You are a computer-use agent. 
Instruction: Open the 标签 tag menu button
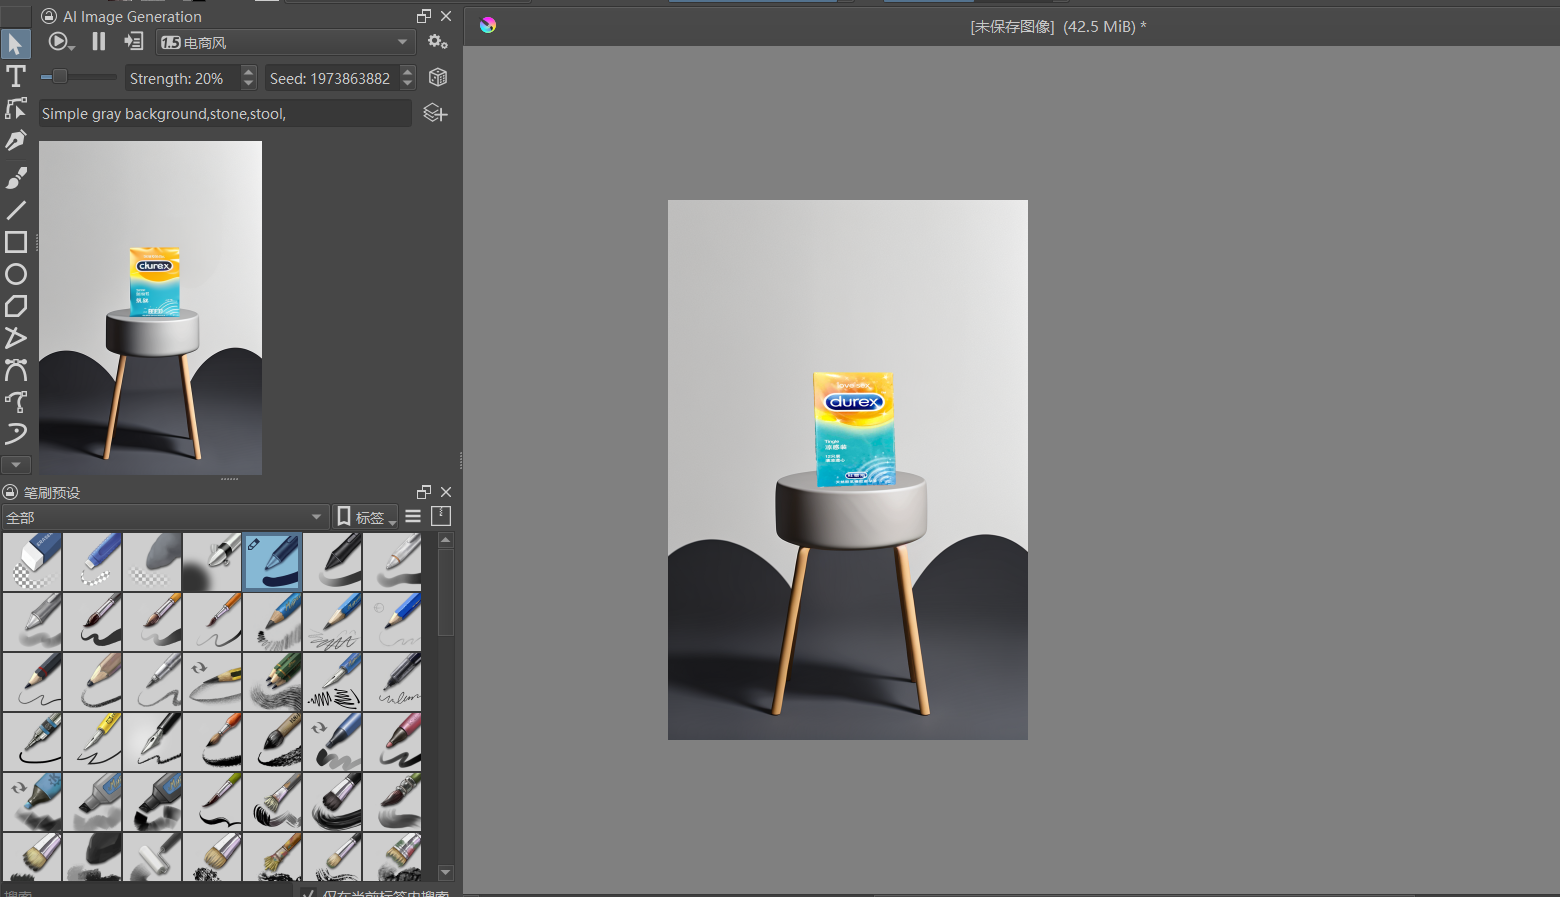365,517
